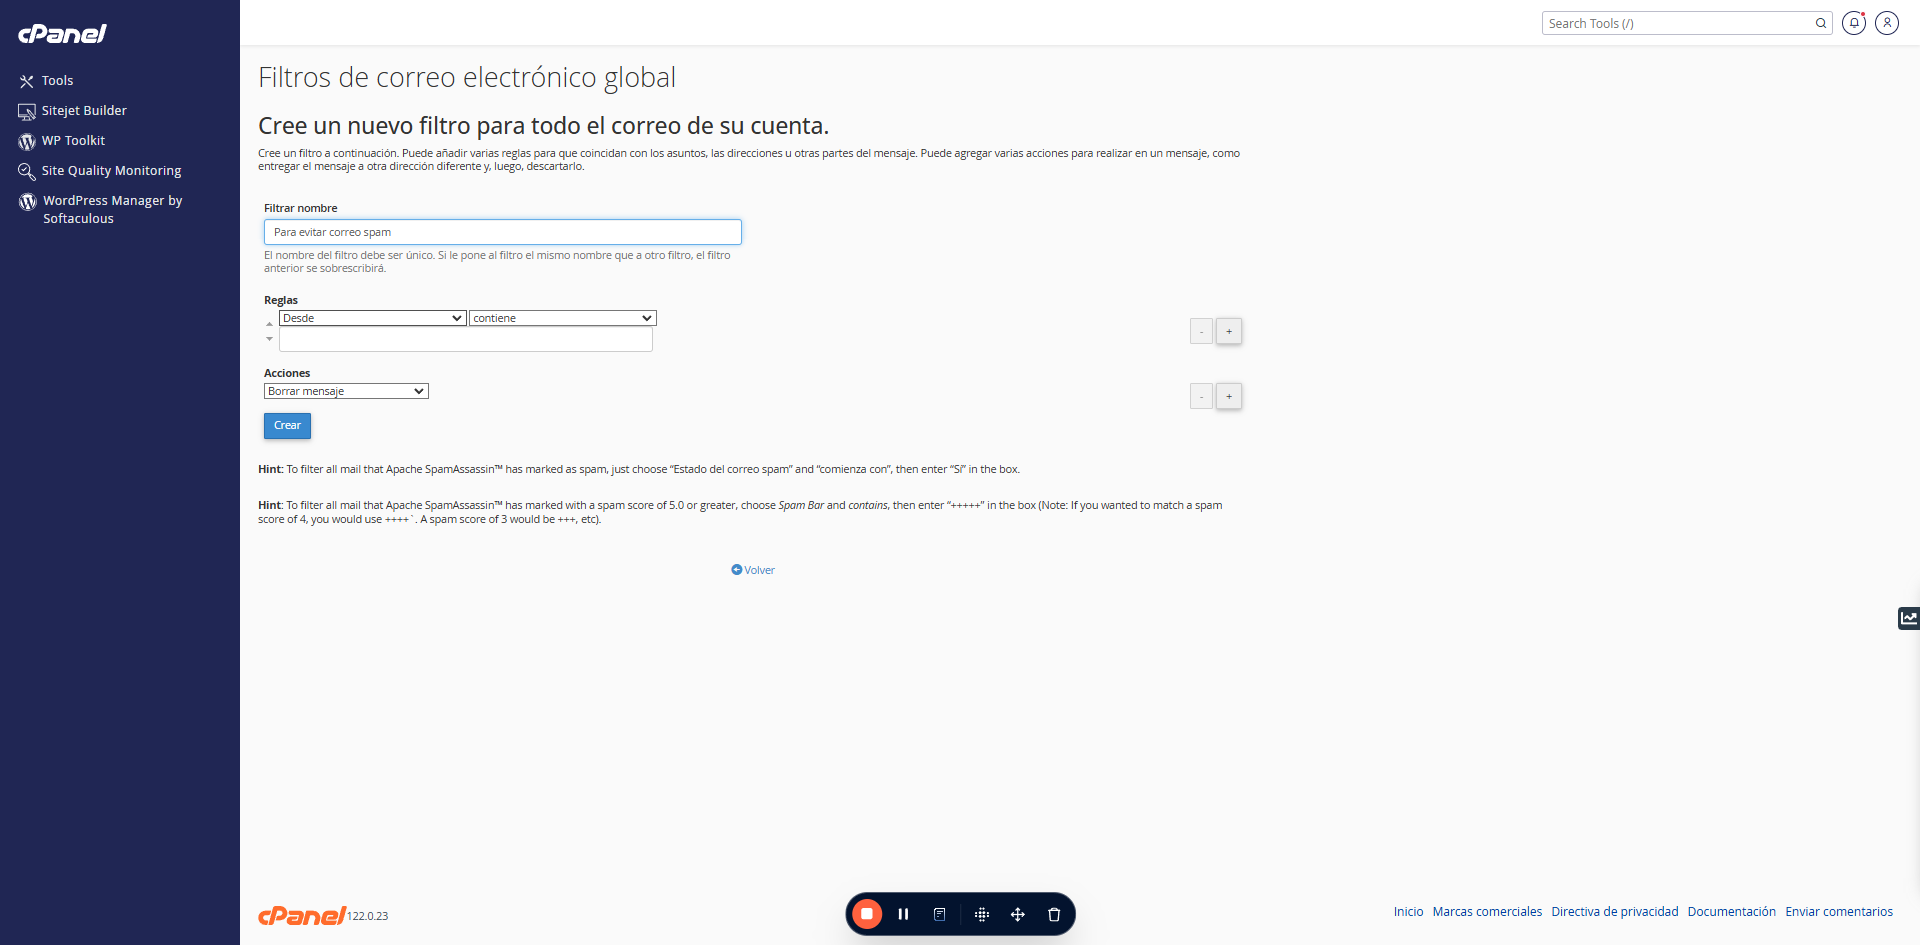Open the user account icon
The image size is (1920, 945).
tap(1887, 23)
